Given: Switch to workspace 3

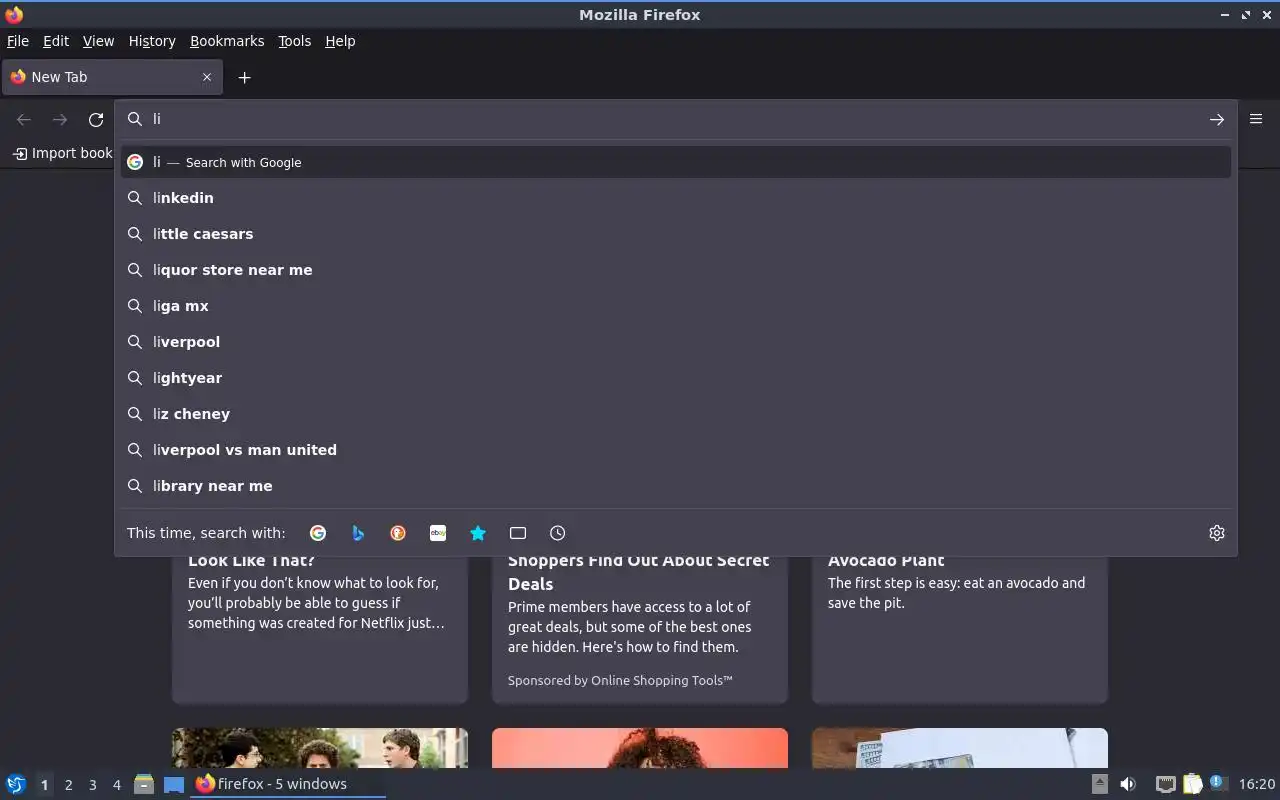Looking at the screenshot, I should (x=92, y=785).
